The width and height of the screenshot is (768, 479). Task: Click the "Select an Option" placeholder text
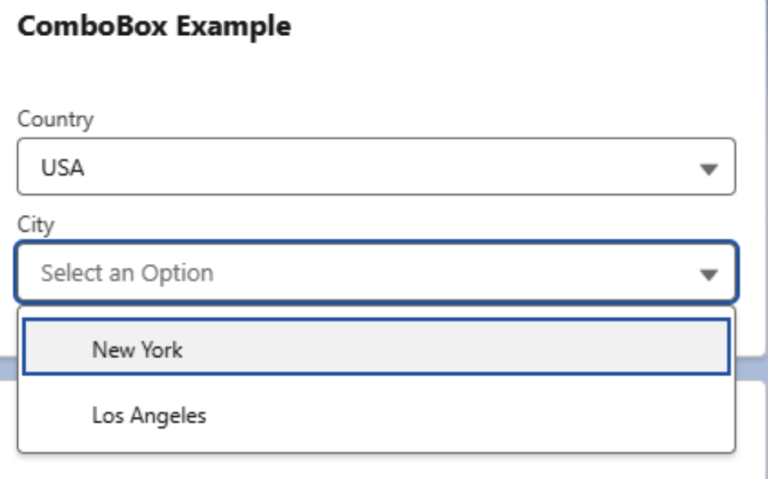tap(127, 273)
